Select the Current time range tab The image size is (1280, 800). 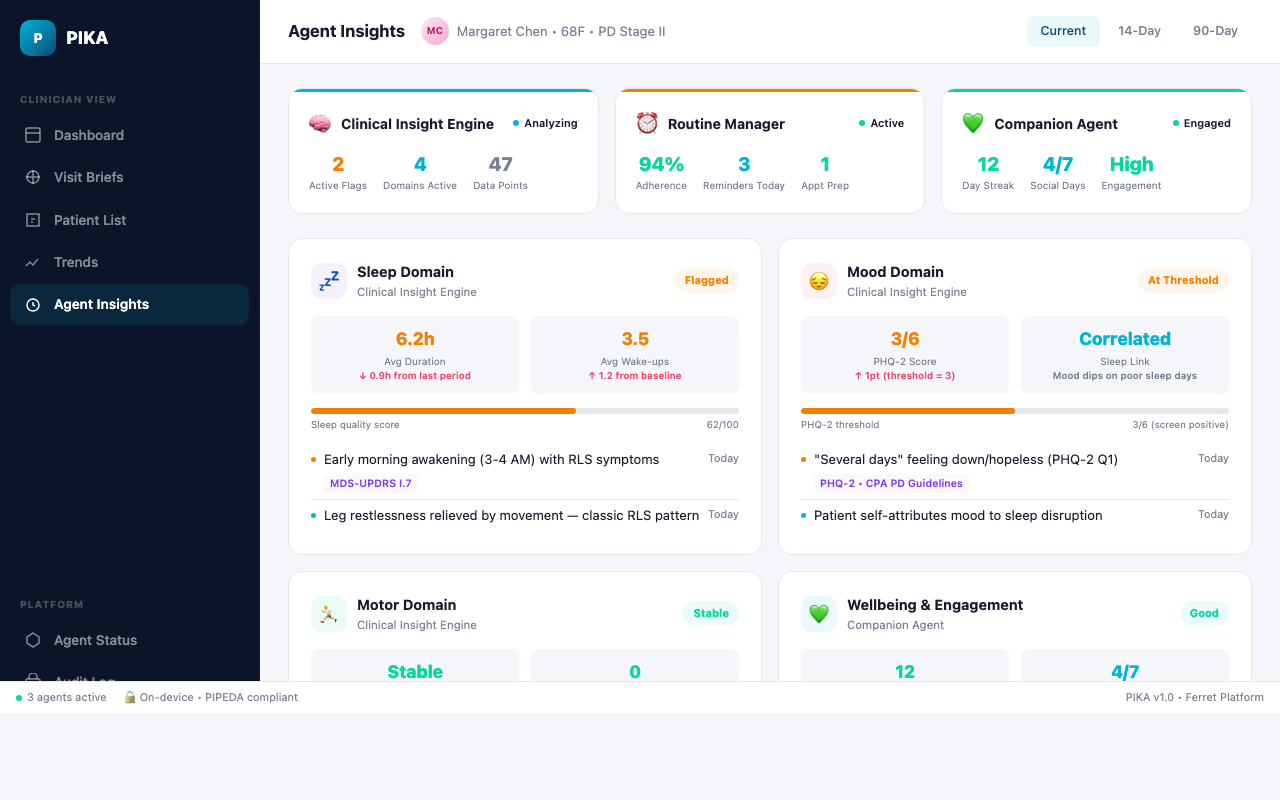pyautogui.click(x=1063, y=31)
